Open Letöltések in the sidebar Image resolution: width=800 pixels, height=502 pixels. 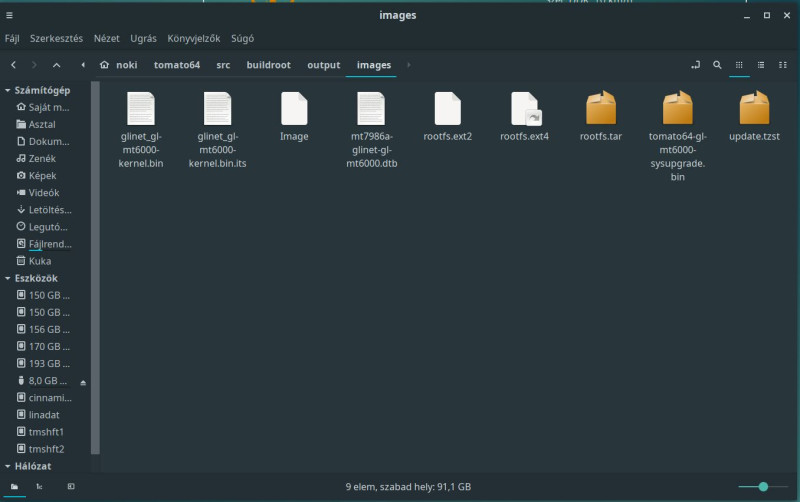click(x=44, y=210)
